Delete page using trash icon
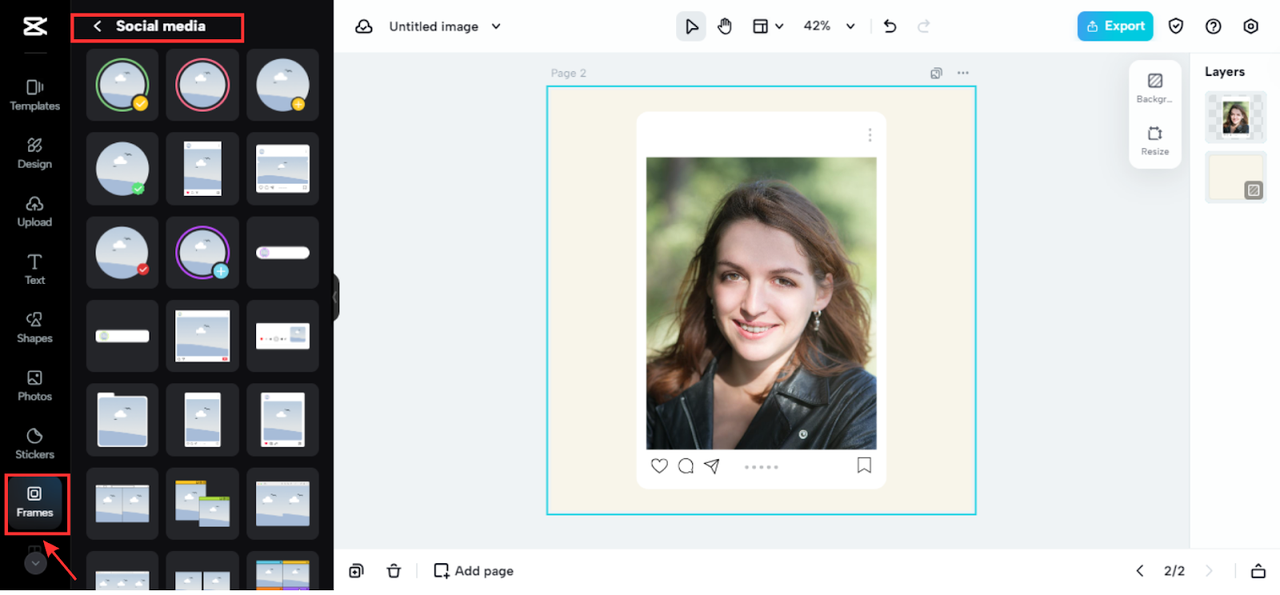This screenshot has height=595, width=1280. pyautogui.click(x=394, y=571)
